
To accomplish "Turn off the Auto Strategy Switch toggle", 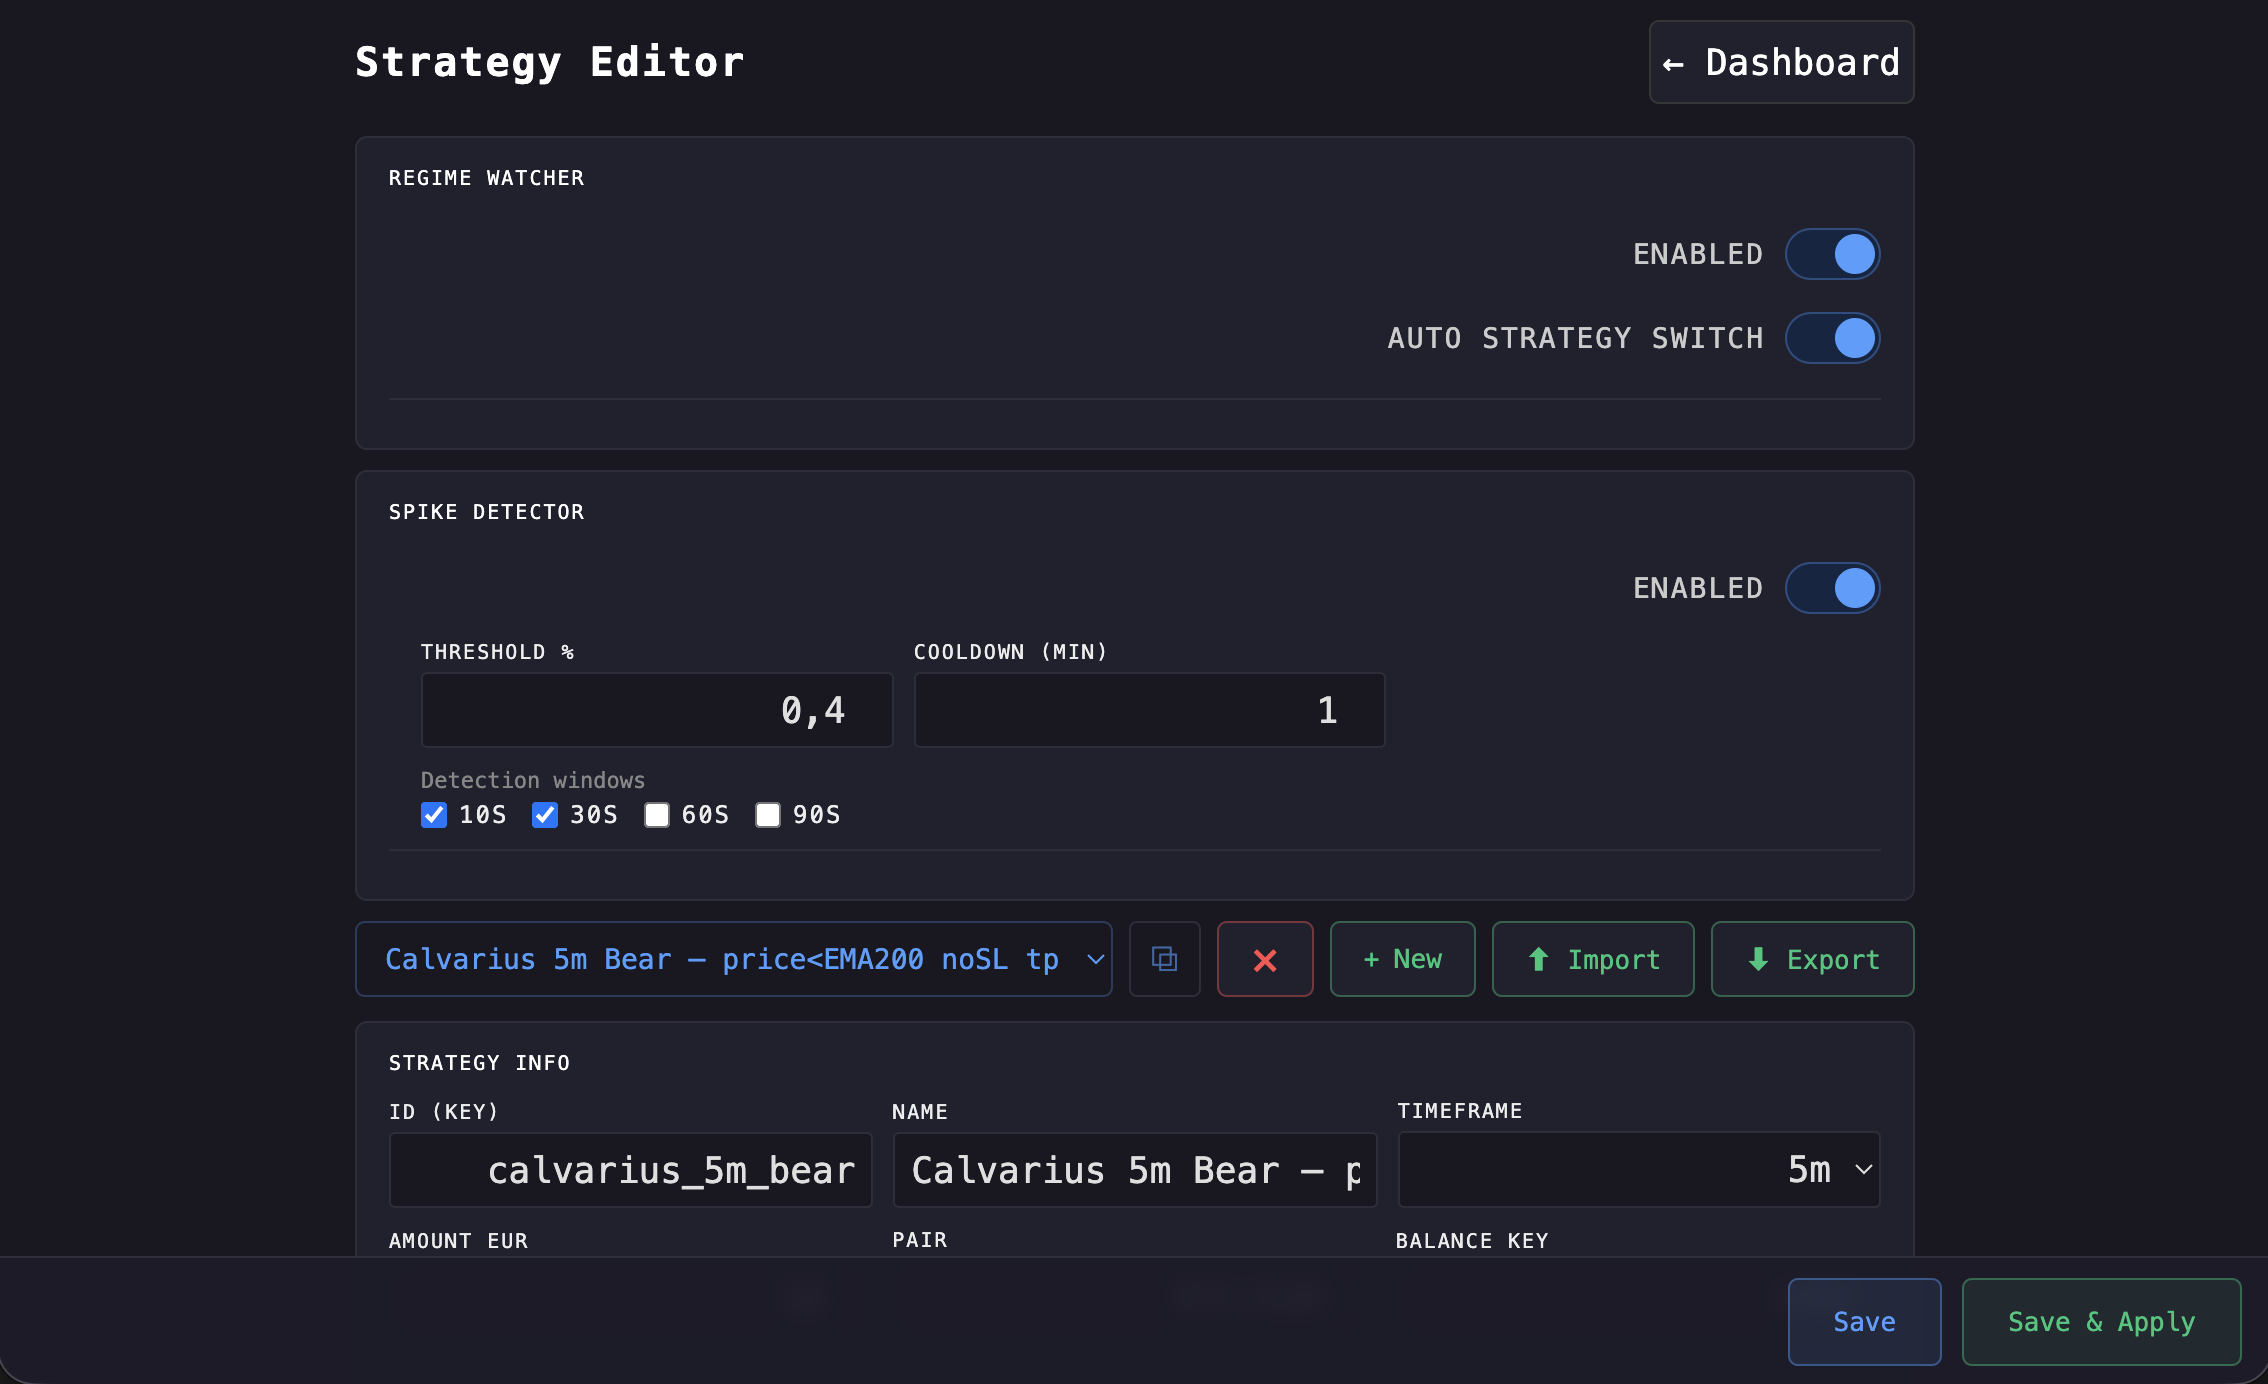I will [1832, 338].
